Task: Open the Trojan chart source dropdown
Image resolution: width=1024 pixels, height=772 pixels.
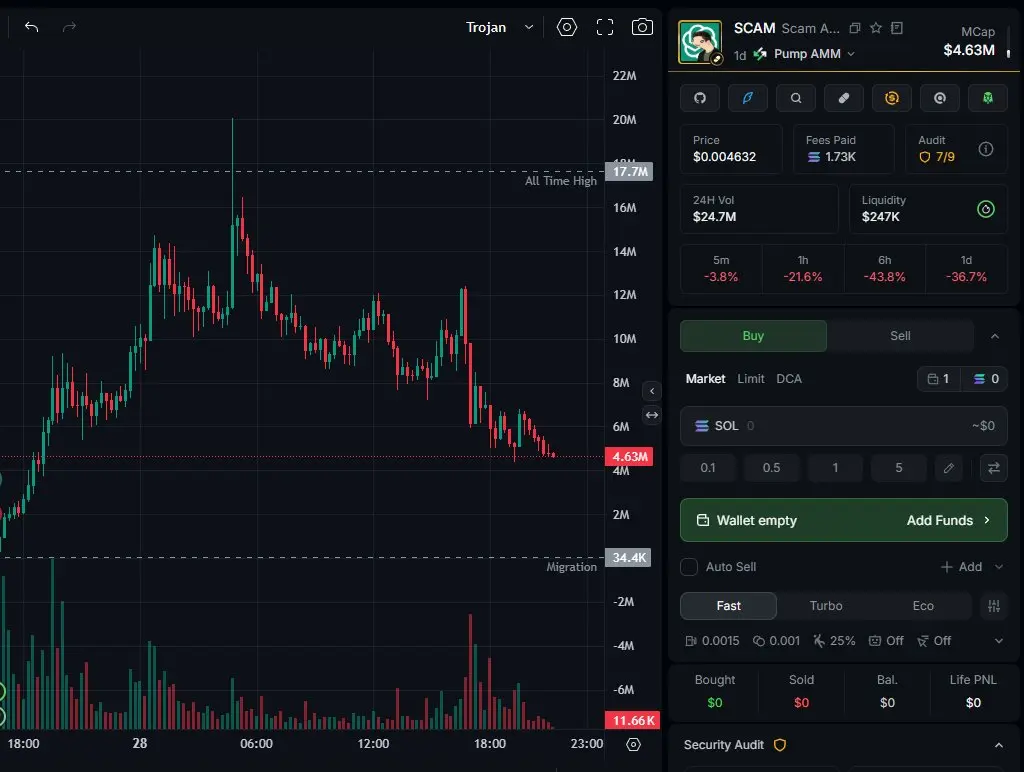Action: 499,27
